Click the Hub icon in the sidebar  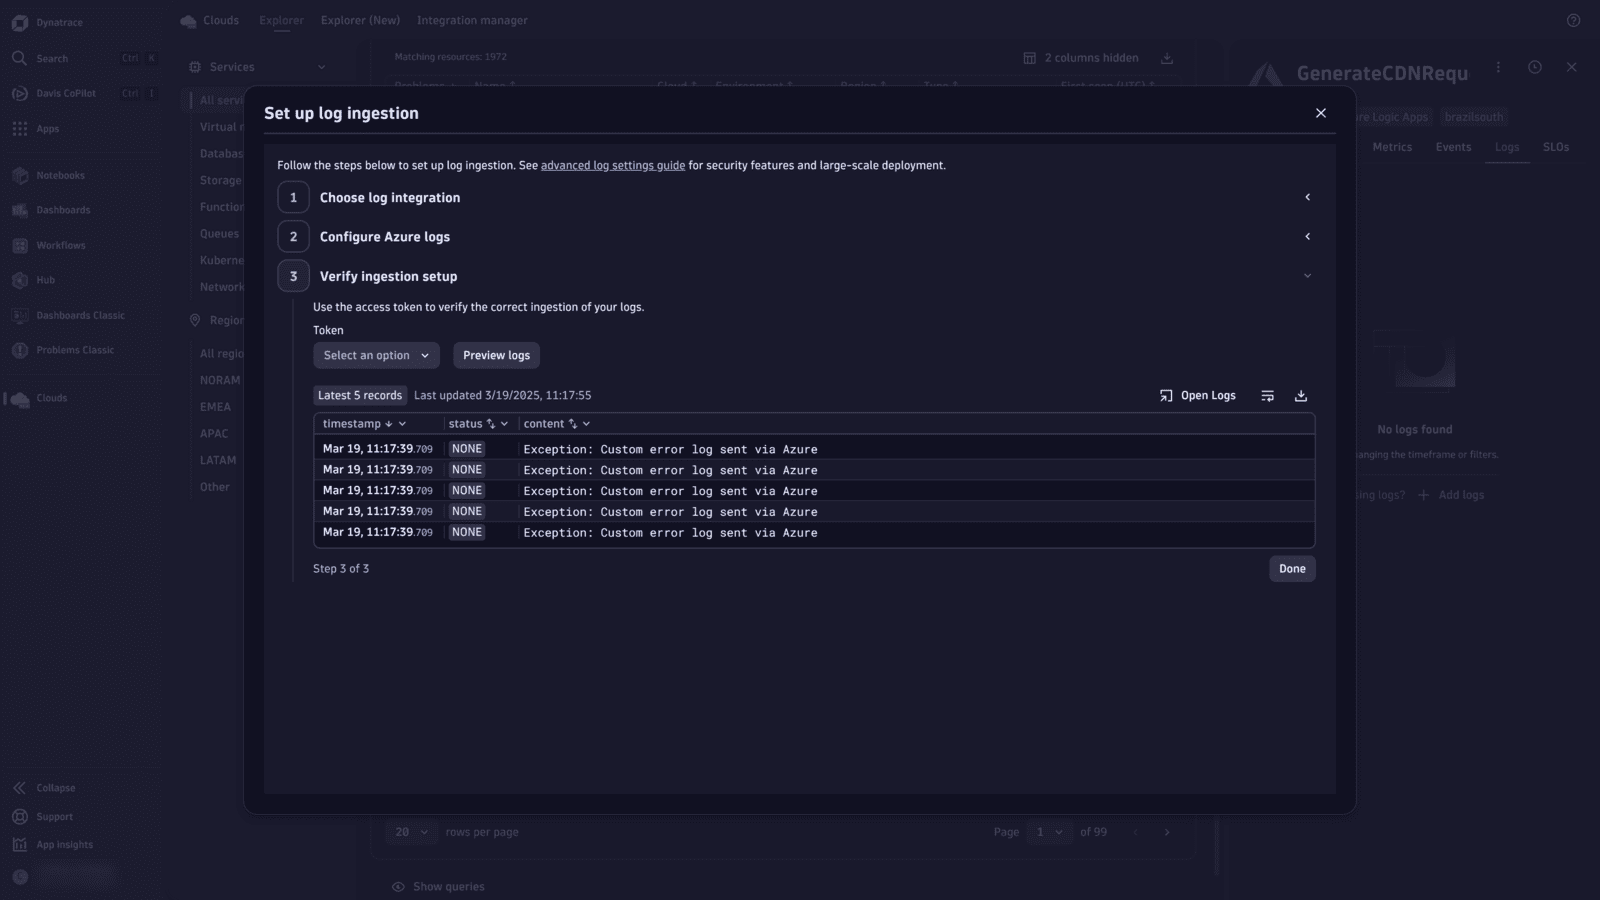coord(44,280)
